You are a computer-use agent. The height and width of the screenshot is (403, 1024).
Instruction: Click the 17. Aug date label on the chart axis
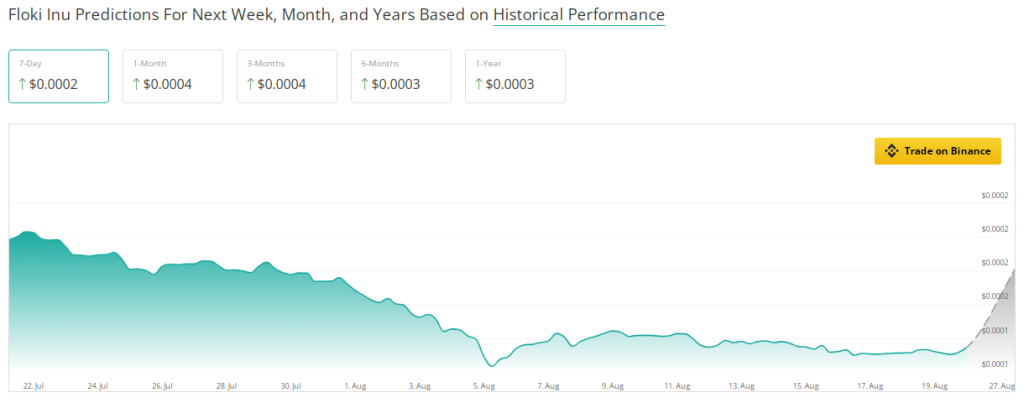[x=870, y=386]
